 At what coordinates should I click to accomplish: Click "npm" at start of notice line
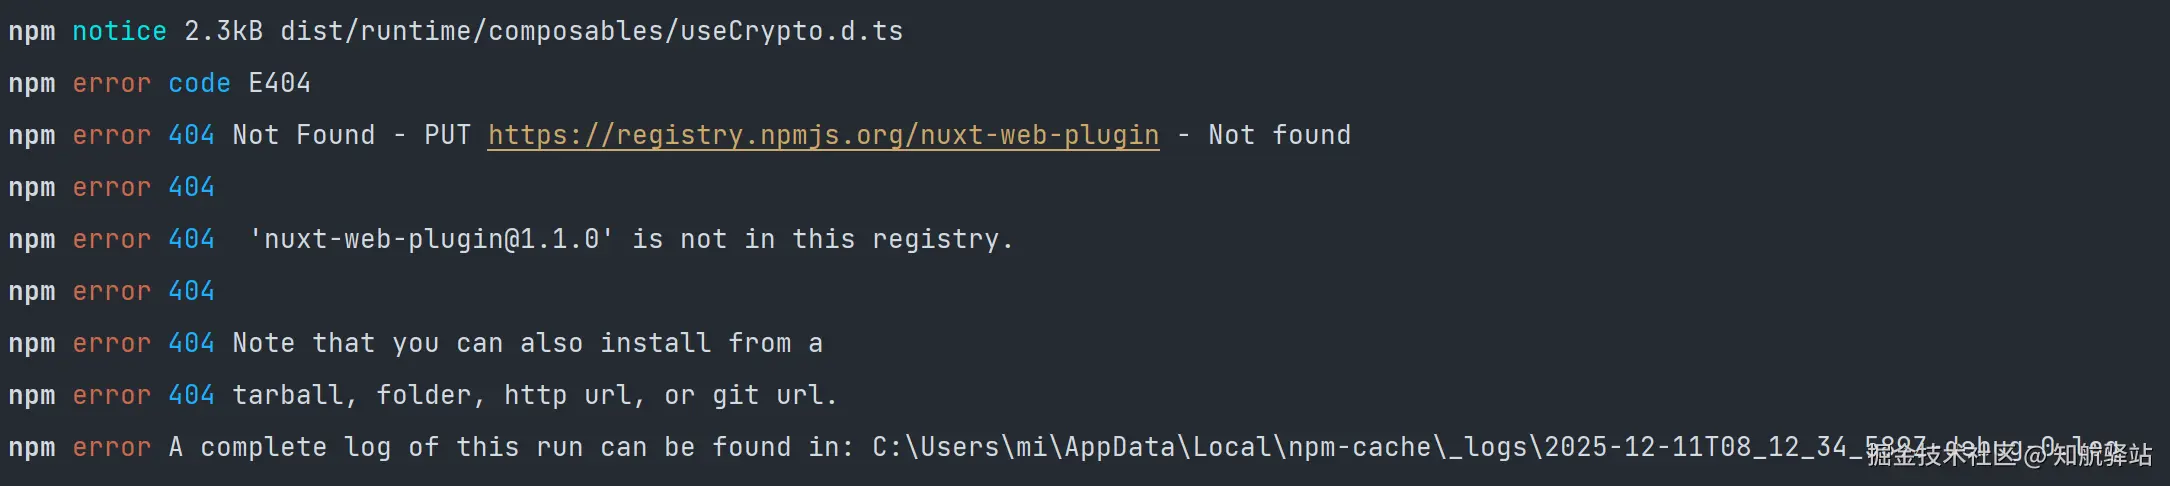[x=31, y=31]
